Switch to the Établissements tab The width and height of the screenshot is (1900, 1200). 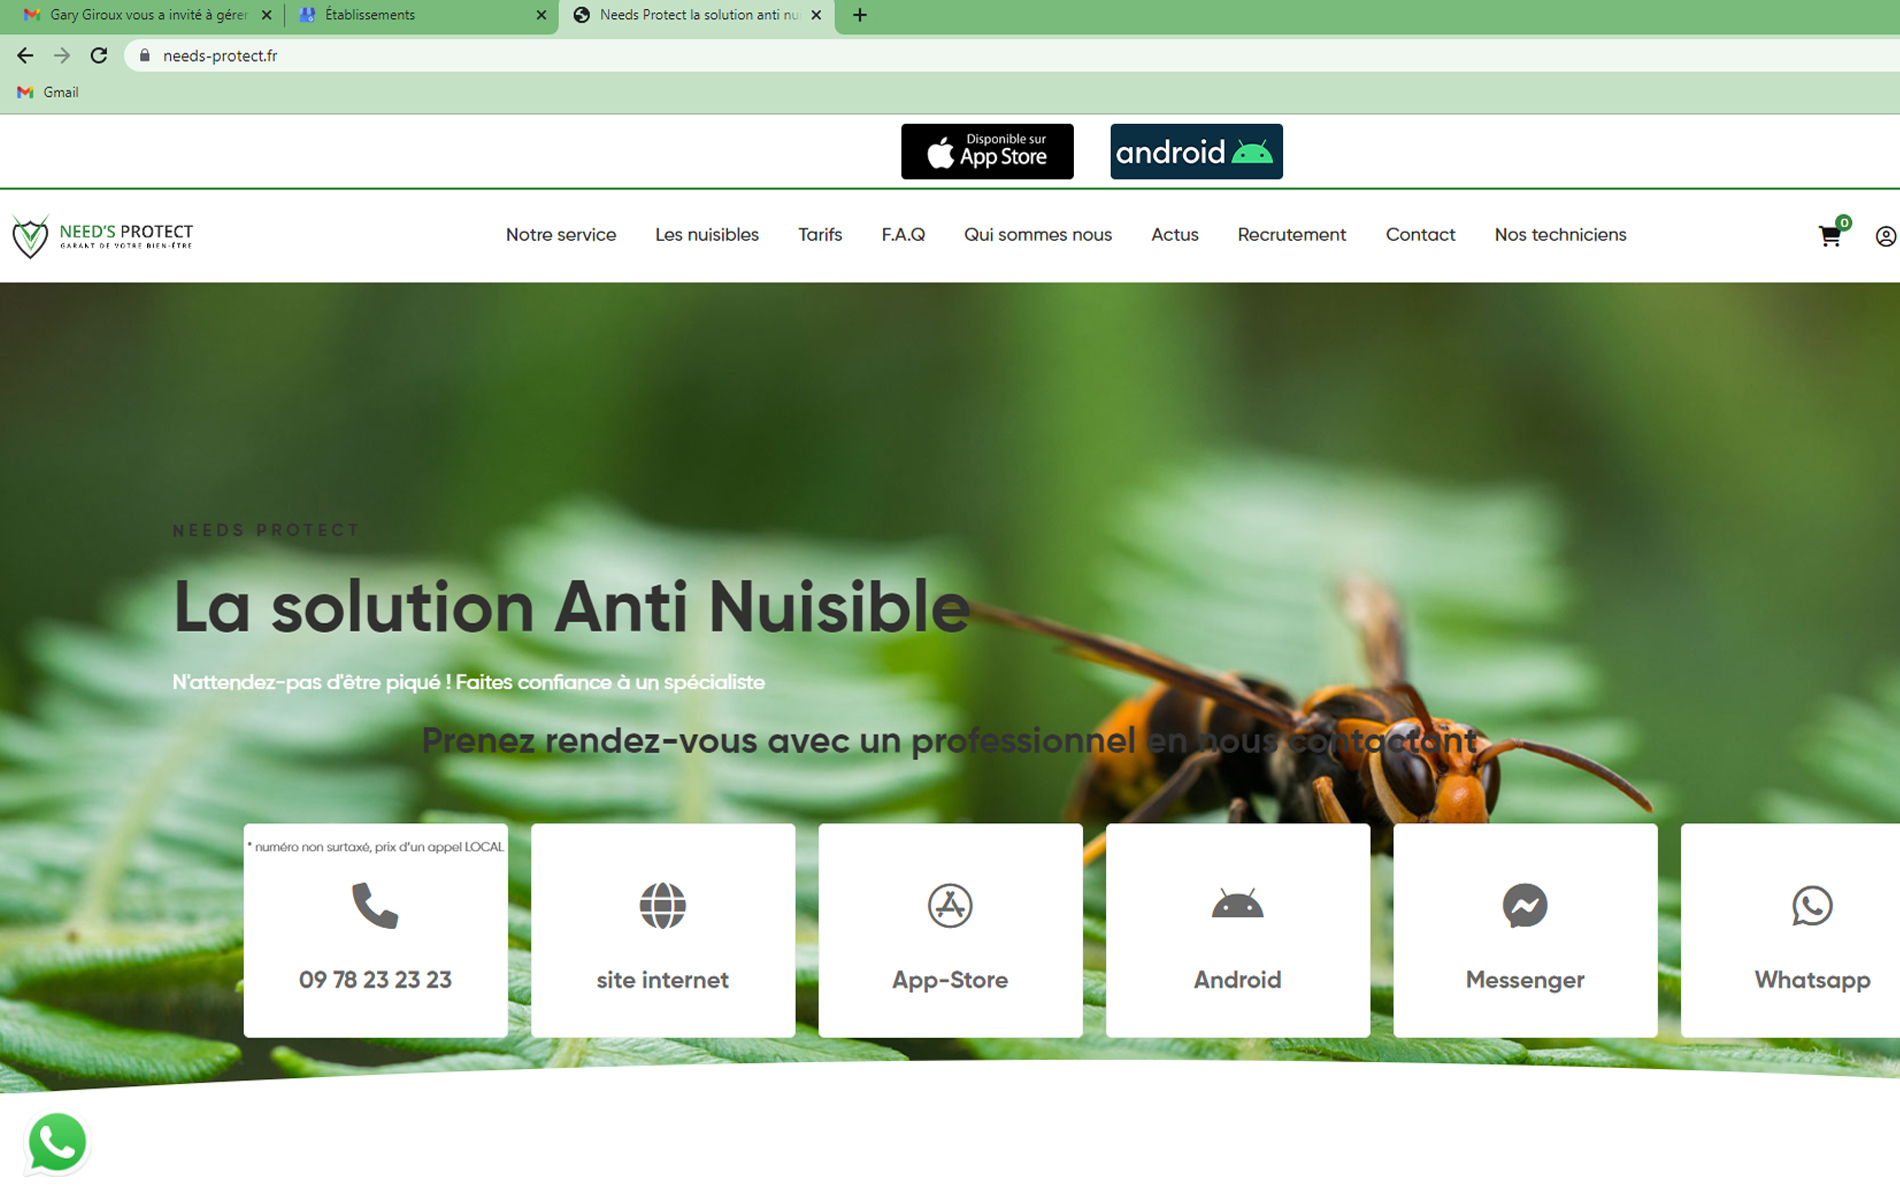420,15
